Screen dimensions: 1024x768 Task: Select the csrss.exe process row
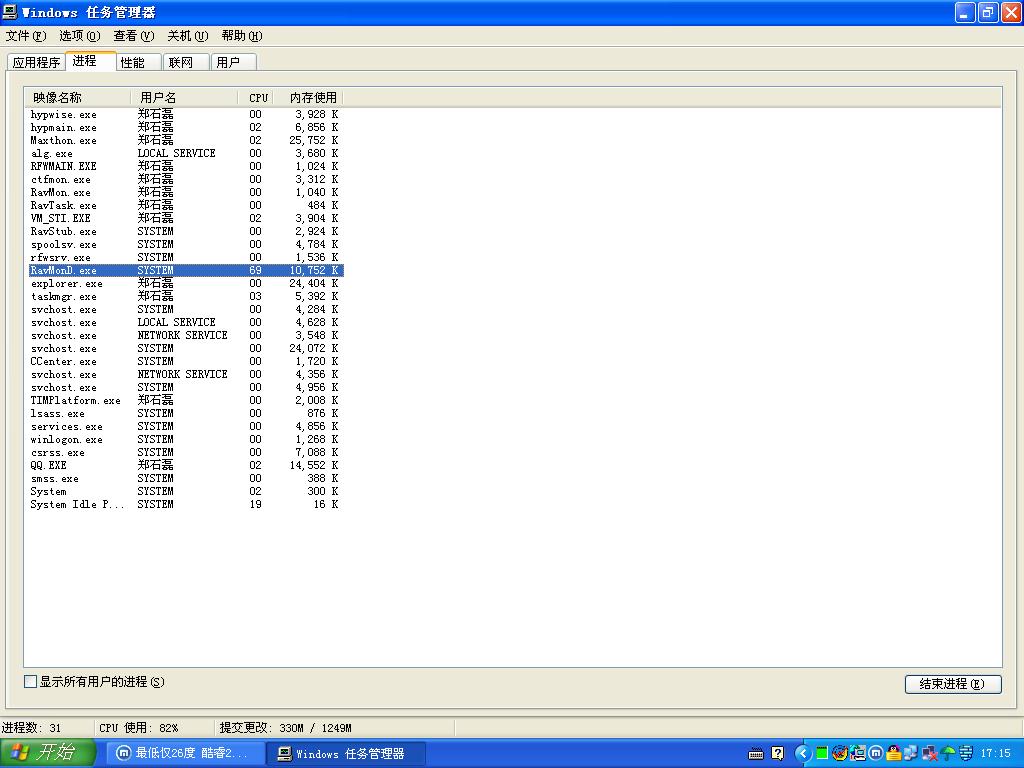pos(185,453)
